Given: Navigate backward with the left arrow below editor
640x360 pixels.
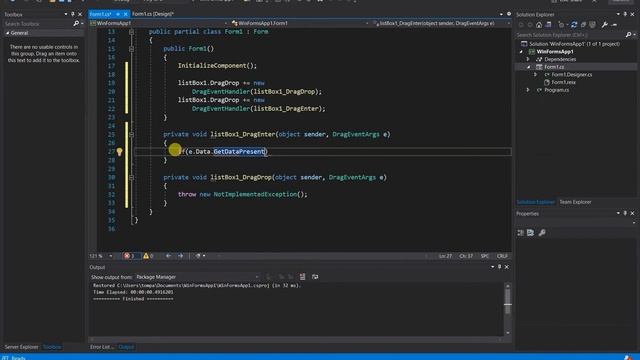Looking at the screenshot, I should [x=169, y=256].
